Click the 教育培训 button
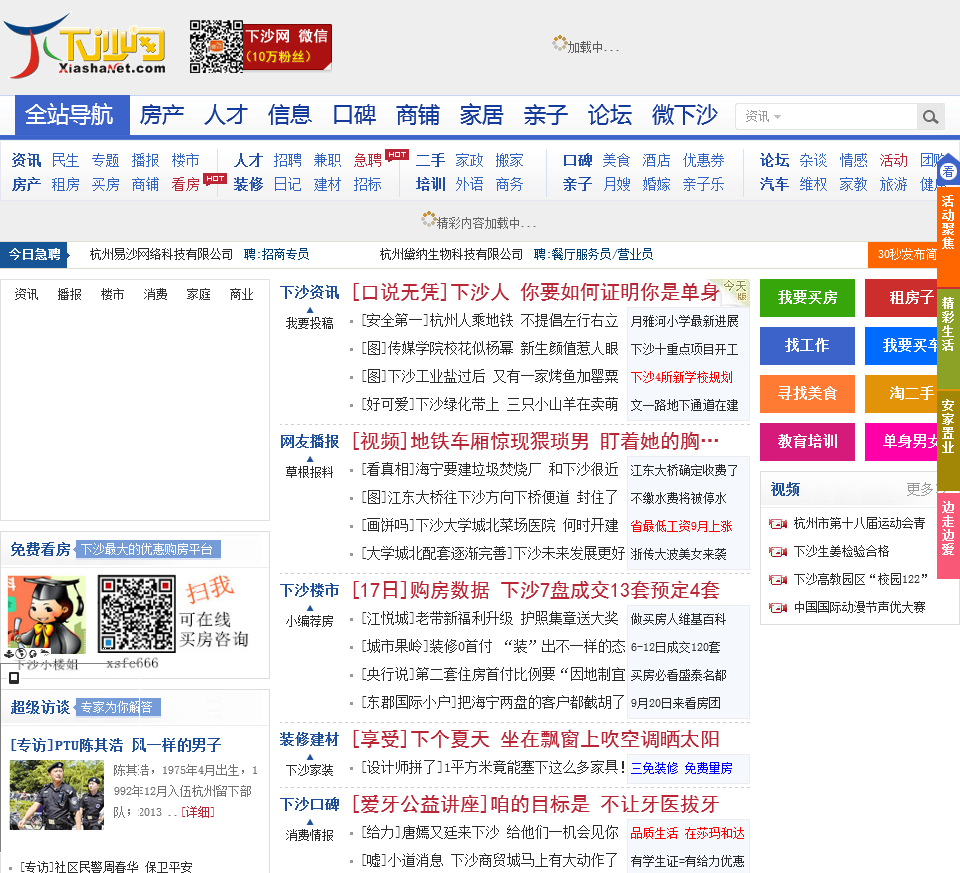The width and height of the screenshot is (960, 873). click(x=807, y=441)
